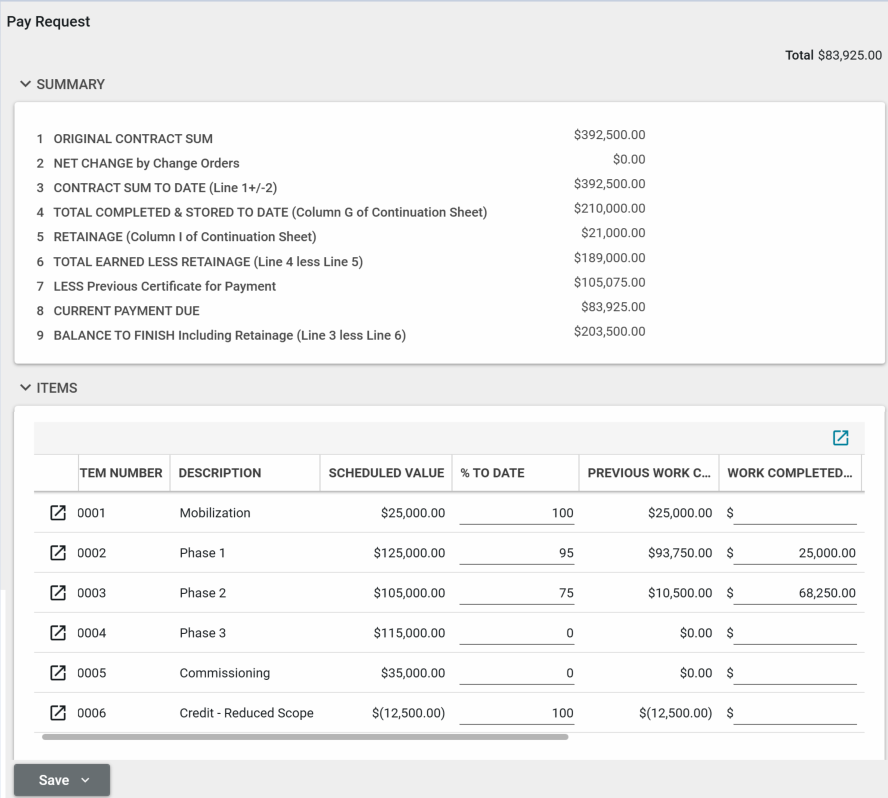Open item 0003 Phase 2 detail icon
The width and height of the screenshot is (888, 798).
pos(58,593)
